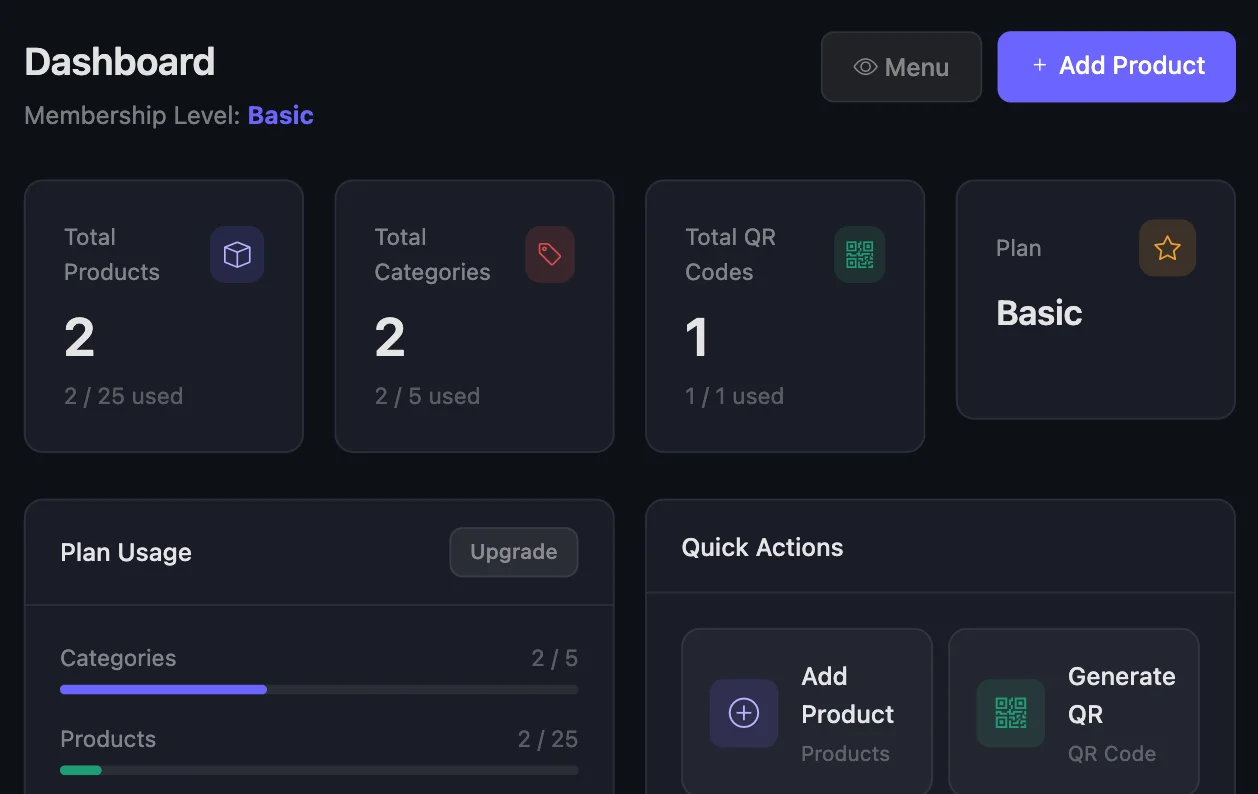Viewport: 1258px width, 794px height.
Task: Open the Generate QR quick action card
Action: pyautogui.click(x=1073, y=713)
